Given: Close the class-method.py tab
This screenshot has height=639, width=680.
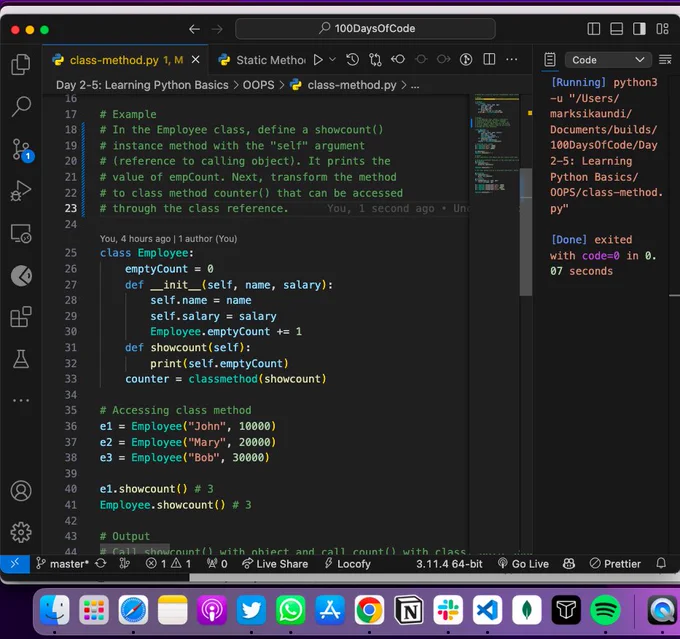Looking at the screenshot, I should (196, 59).
